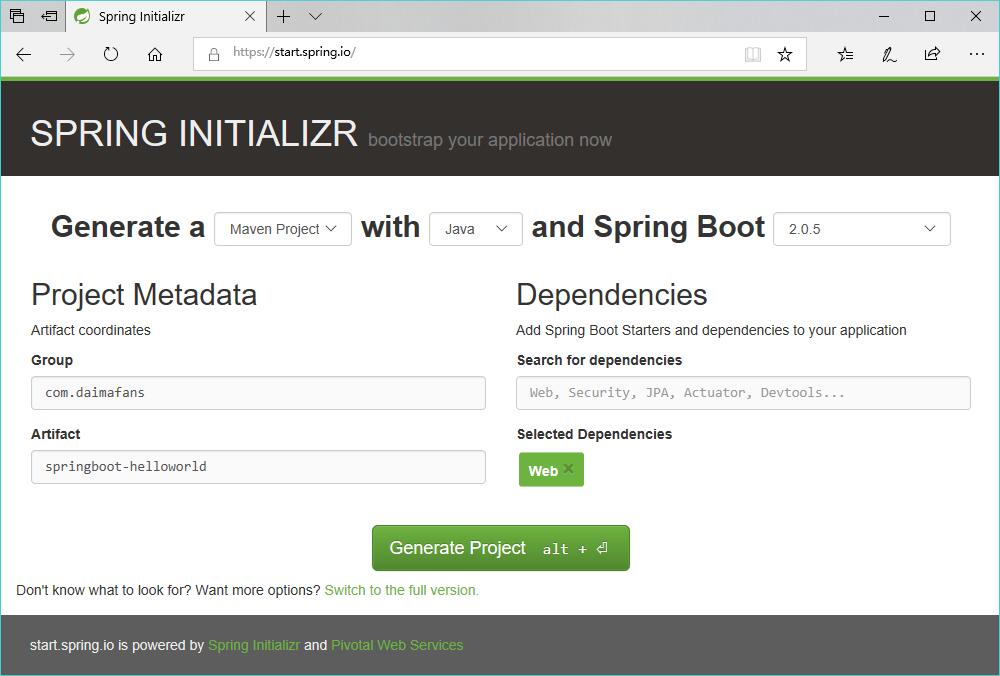Select the Spring Initializr browser tab
Screen dimensions: 1000x676
pyautogui.click(x=160, y=16)
